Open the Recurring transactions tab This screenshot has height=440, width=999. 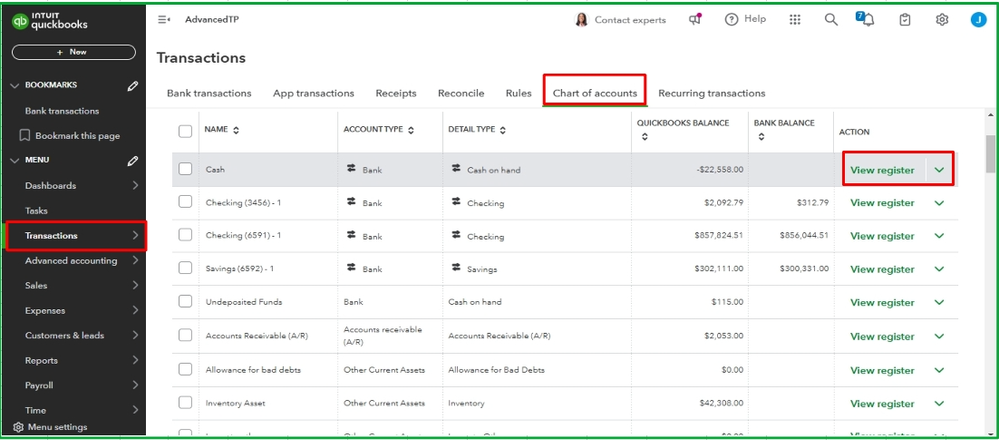(711, 93)
